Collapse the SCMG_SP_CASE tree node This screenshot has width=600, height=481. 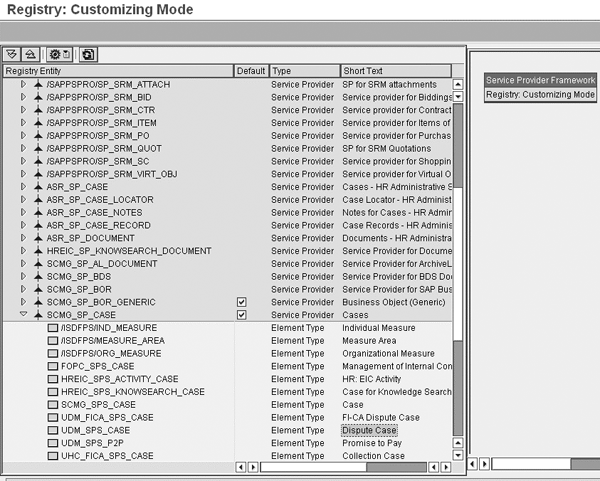(24, 315)
